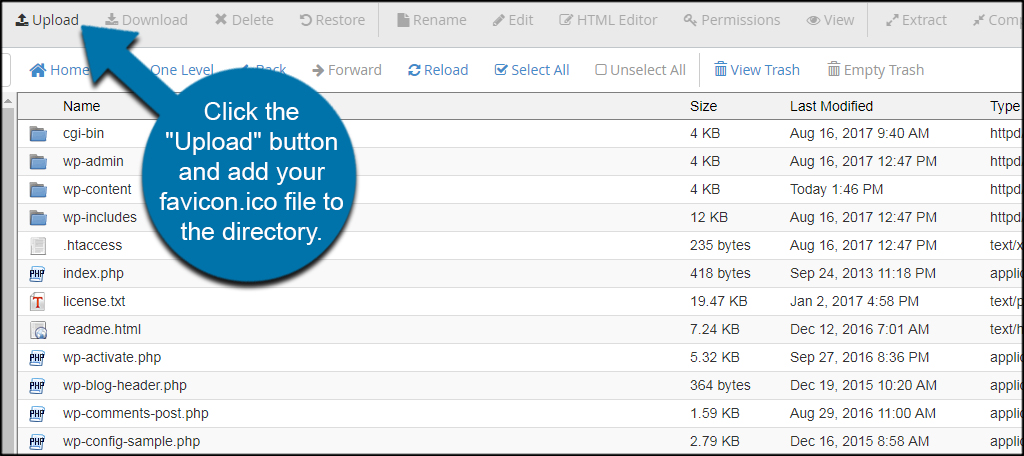The image size is (1024, 456).
Task: Click the Dec 12, 2016 7:01 AM date
Action: click(859, 330)
